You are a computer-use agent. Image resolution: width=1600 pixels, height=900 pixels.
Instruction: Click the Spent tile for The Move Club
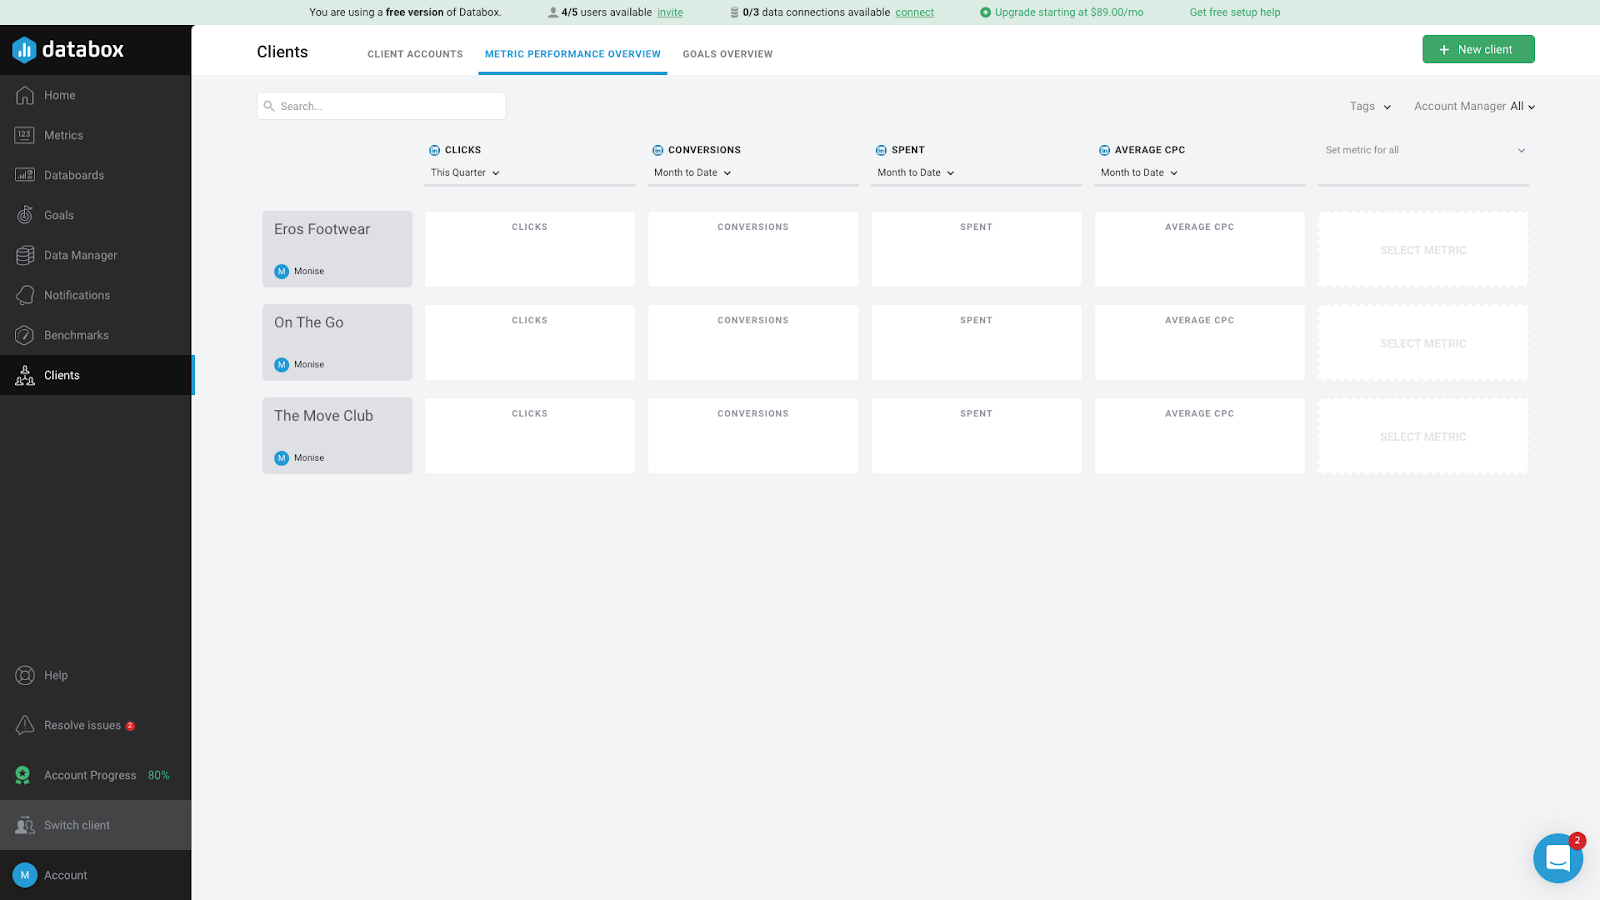click(x=976, y=436)
